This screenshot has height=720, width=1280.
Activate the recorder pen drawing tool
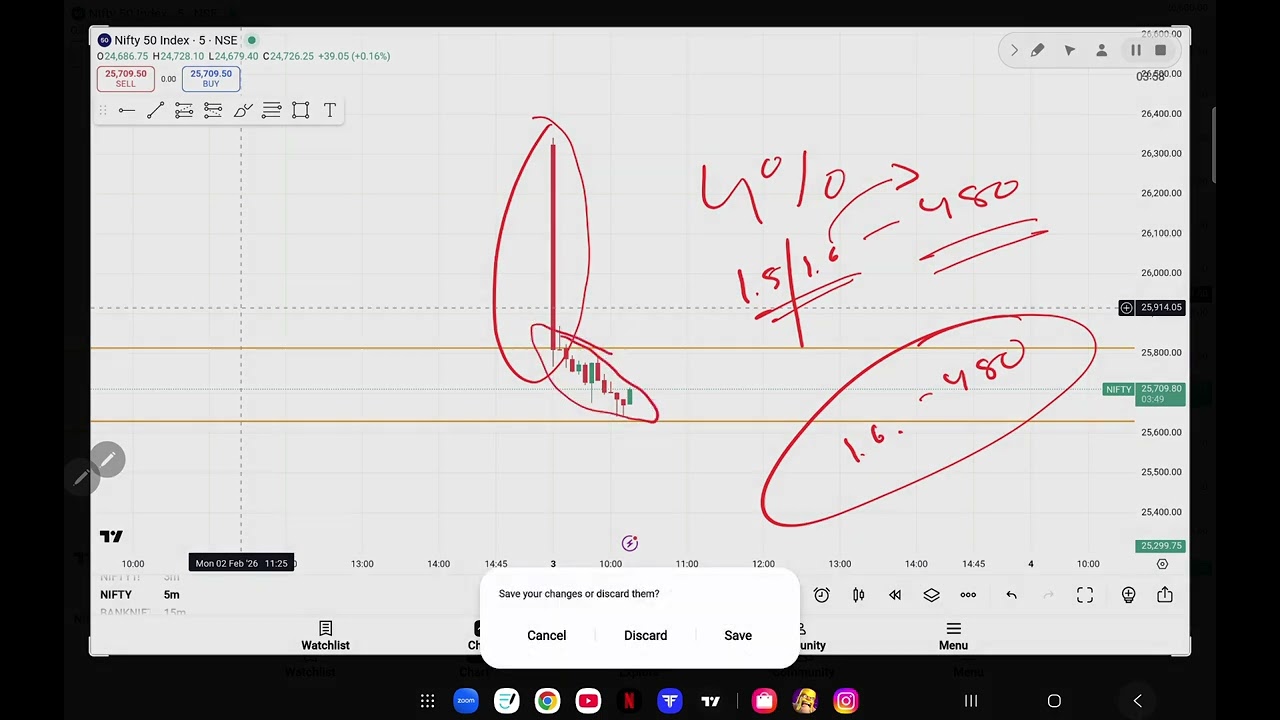pos(1038,50)
